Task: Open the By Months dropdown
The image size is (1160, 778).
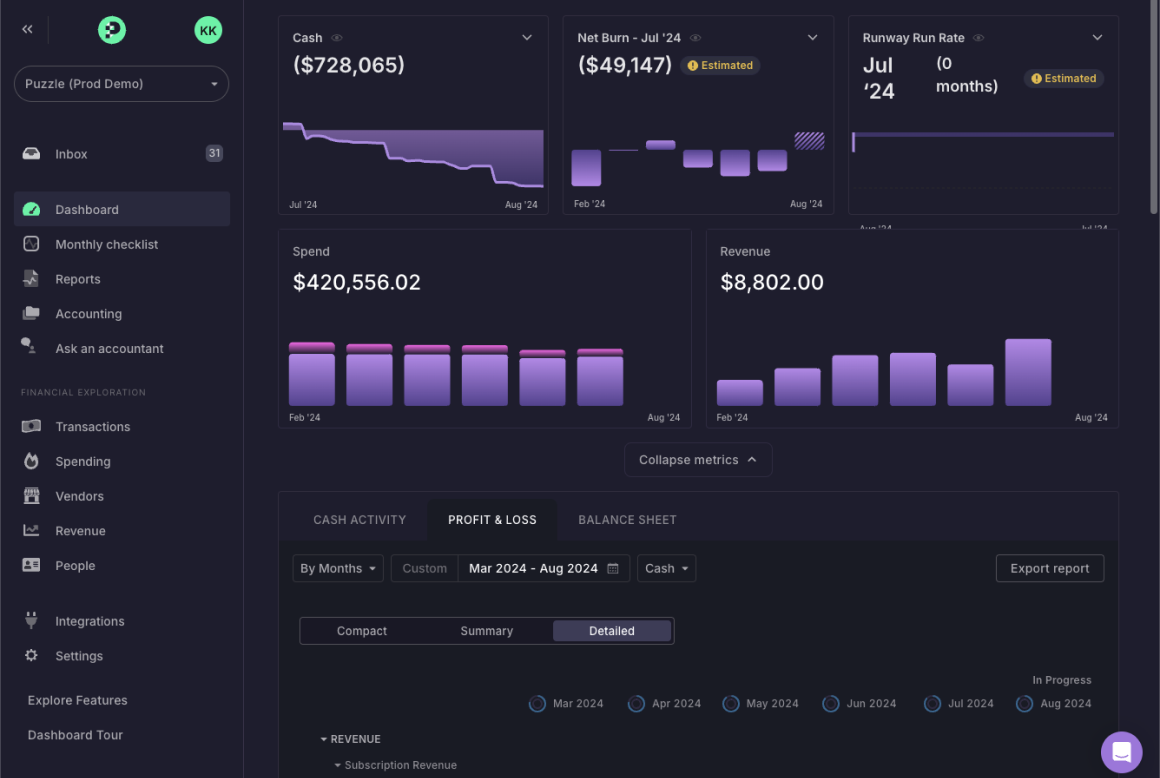Action: click(337, 568)
